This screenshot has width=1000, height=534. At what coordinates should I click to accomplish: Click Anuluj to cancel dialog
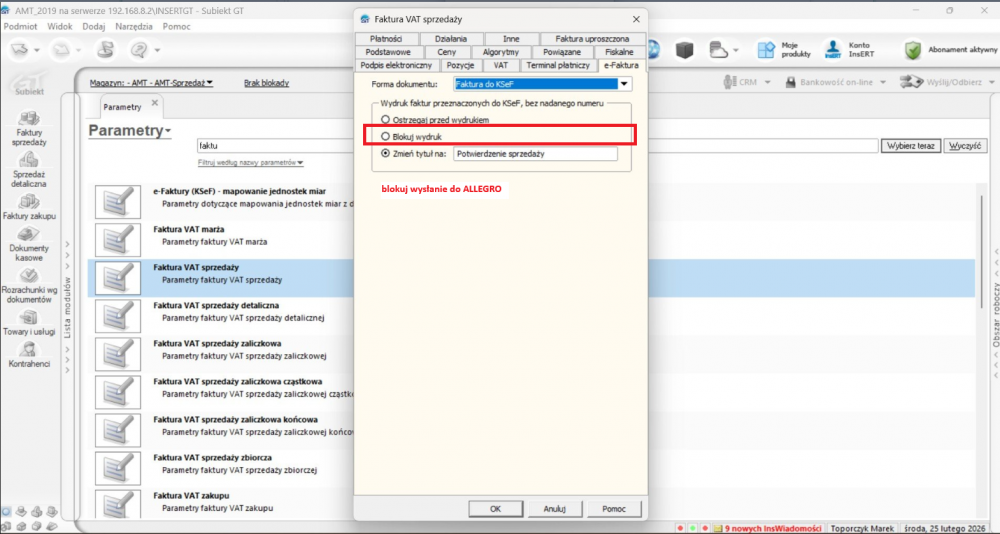point(555,509)
